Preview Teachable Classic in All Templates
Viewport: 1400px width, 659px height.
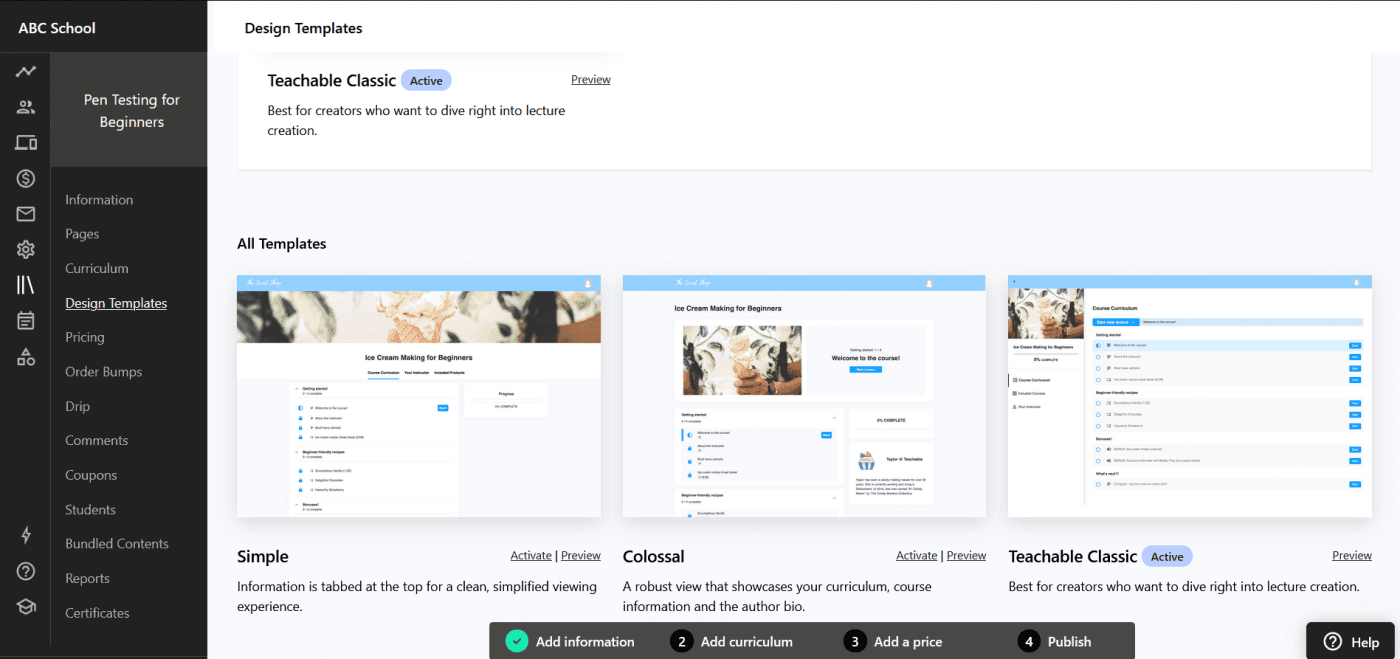1352,556
